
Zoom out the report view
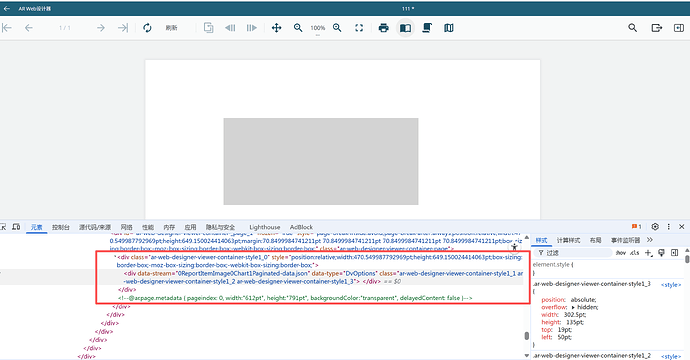click(298, 28)
